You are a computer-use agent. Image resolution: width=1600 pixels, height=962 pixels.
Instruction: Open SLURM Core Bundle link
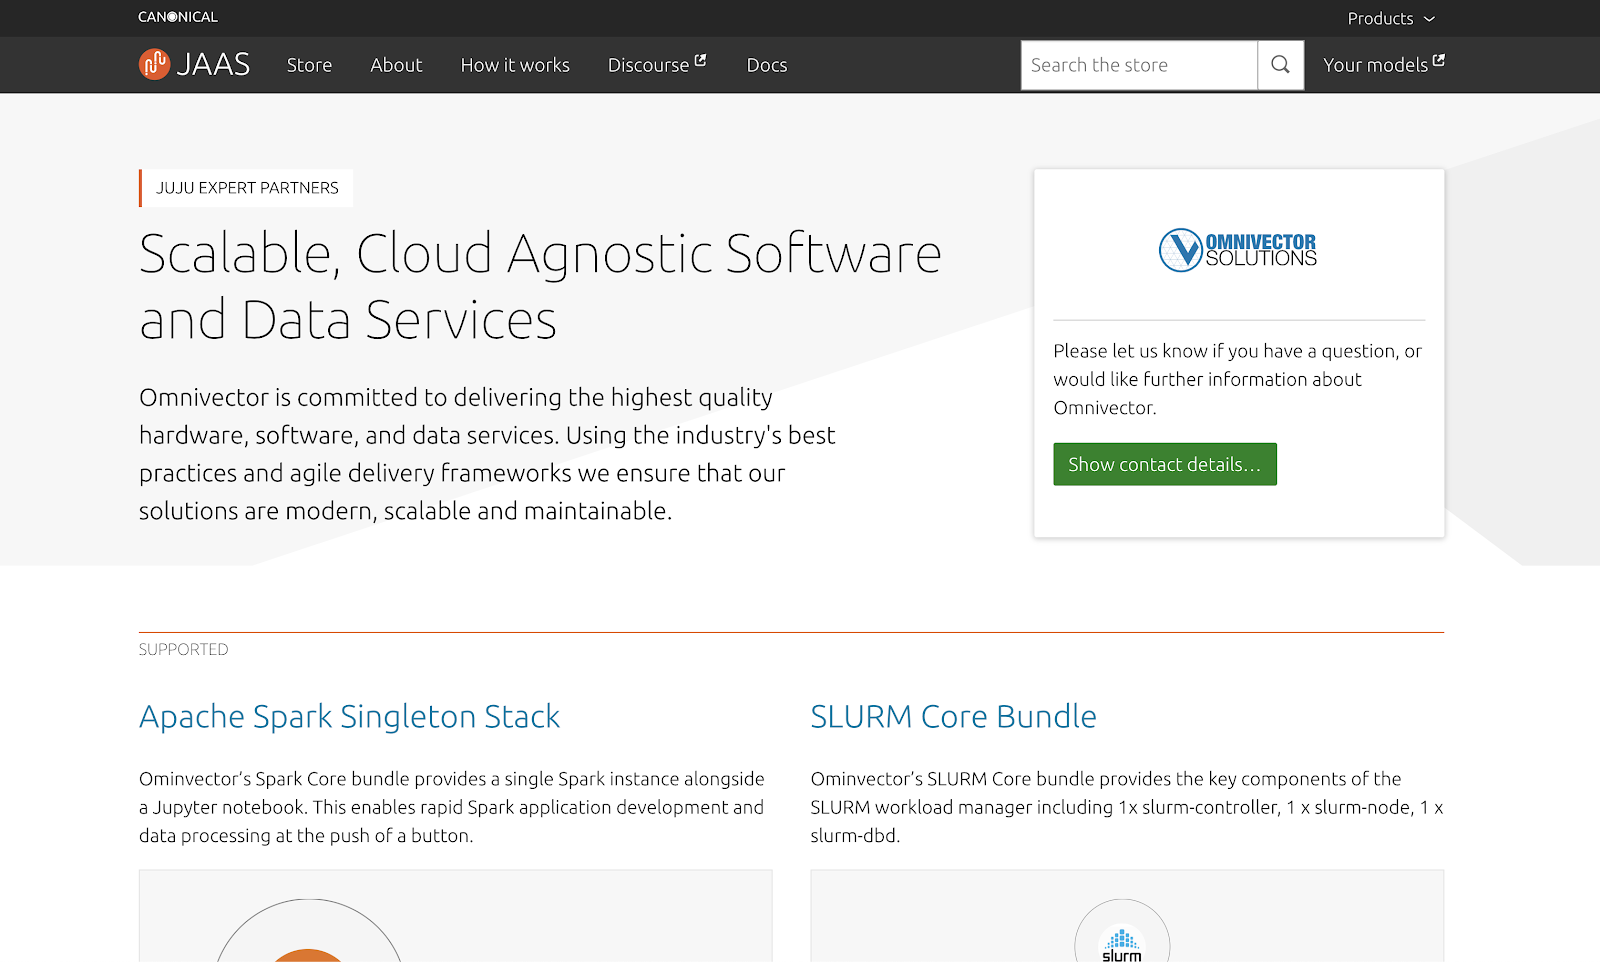click(953, 716)
